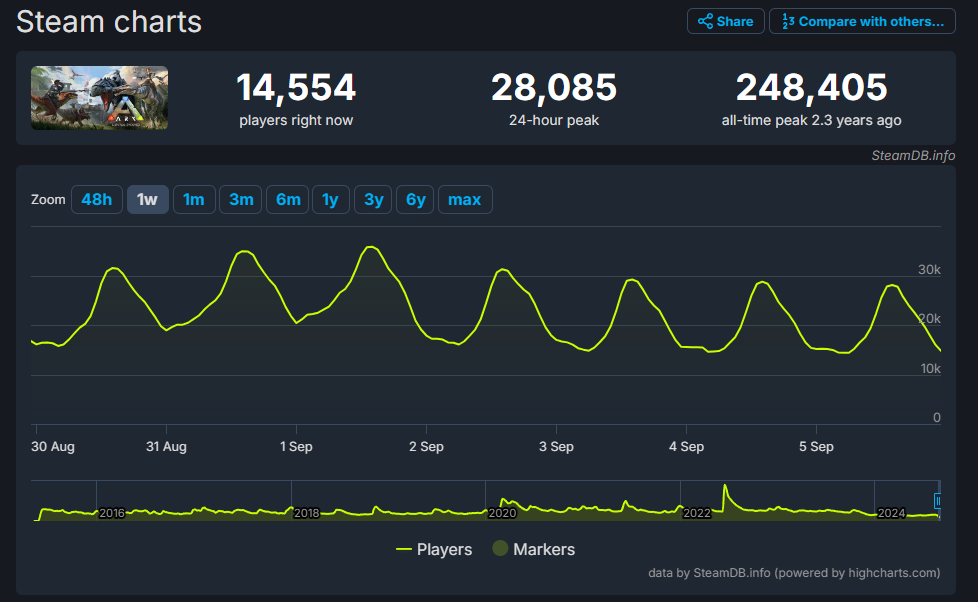The height and width of the screenshot is (602, 978).
Task: Click the compare ranking icon
Action: point(788,21)
